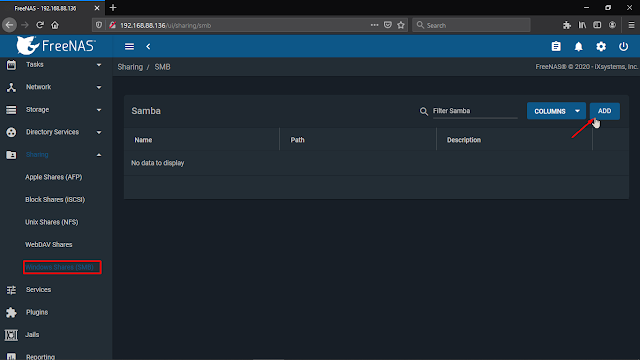This screenshot has width=640, height=360.
Task: Click the FreeNAS logo
Action: coord(56,45)
